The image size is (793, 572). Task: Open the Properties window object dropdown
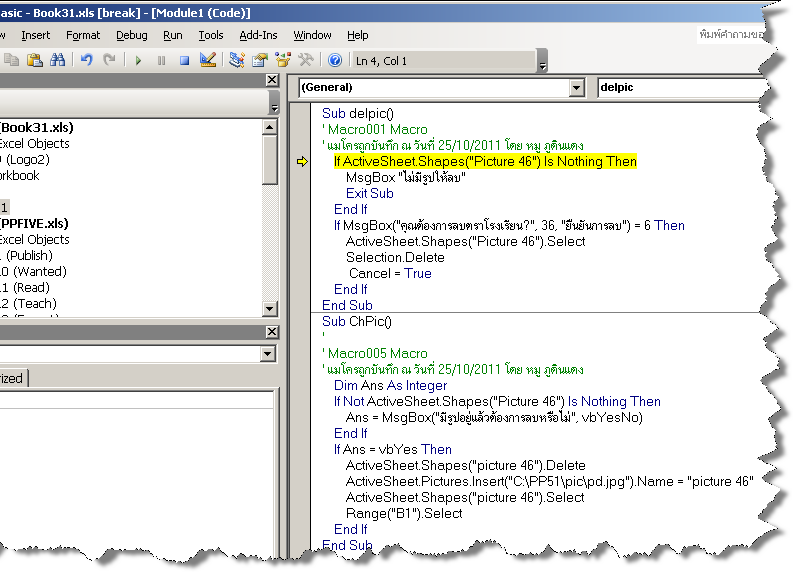point(267,354)
